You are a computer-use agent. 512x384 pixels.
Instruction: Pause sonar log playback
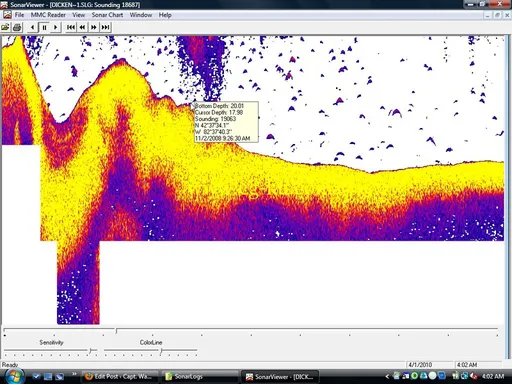point(44,27)
